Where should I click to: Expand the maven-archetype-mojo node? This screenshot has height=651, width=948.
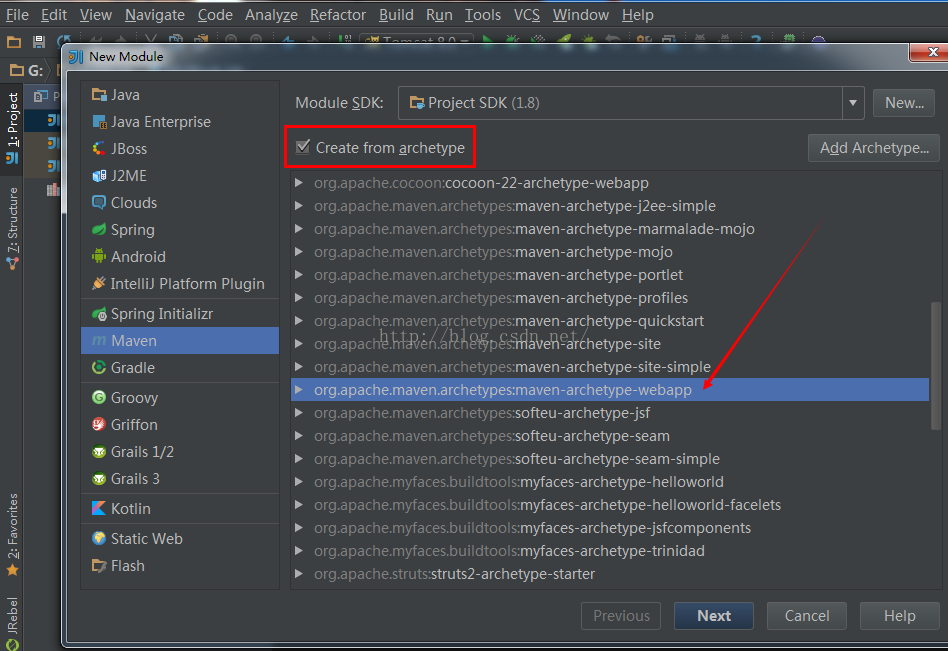(299, 251)
